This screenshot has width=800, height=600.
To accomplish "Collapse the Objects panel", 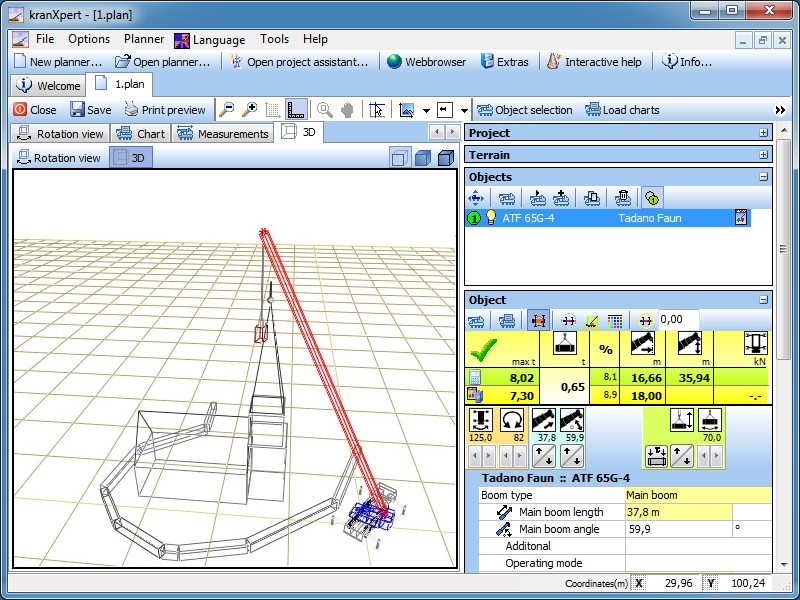I will pos(764,177).
